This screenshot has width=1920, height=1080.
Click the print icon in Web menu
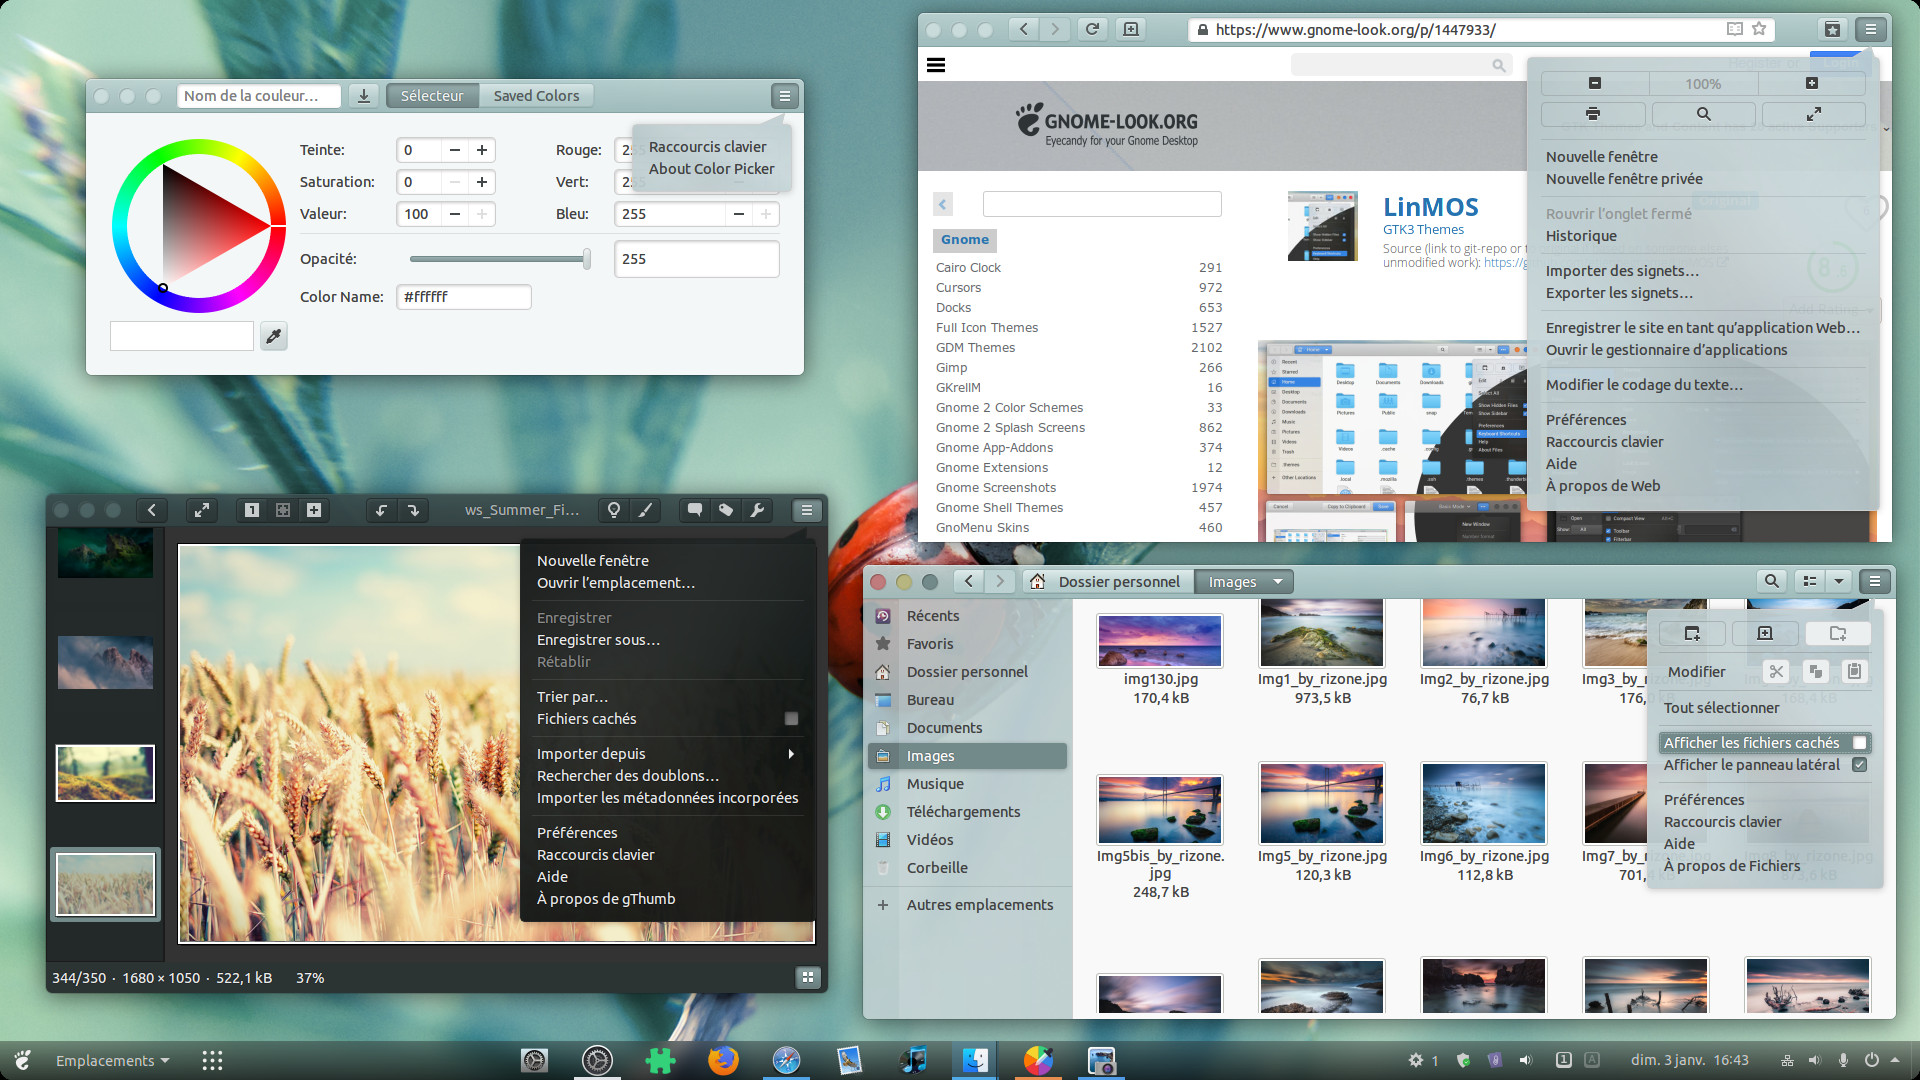1593,114
